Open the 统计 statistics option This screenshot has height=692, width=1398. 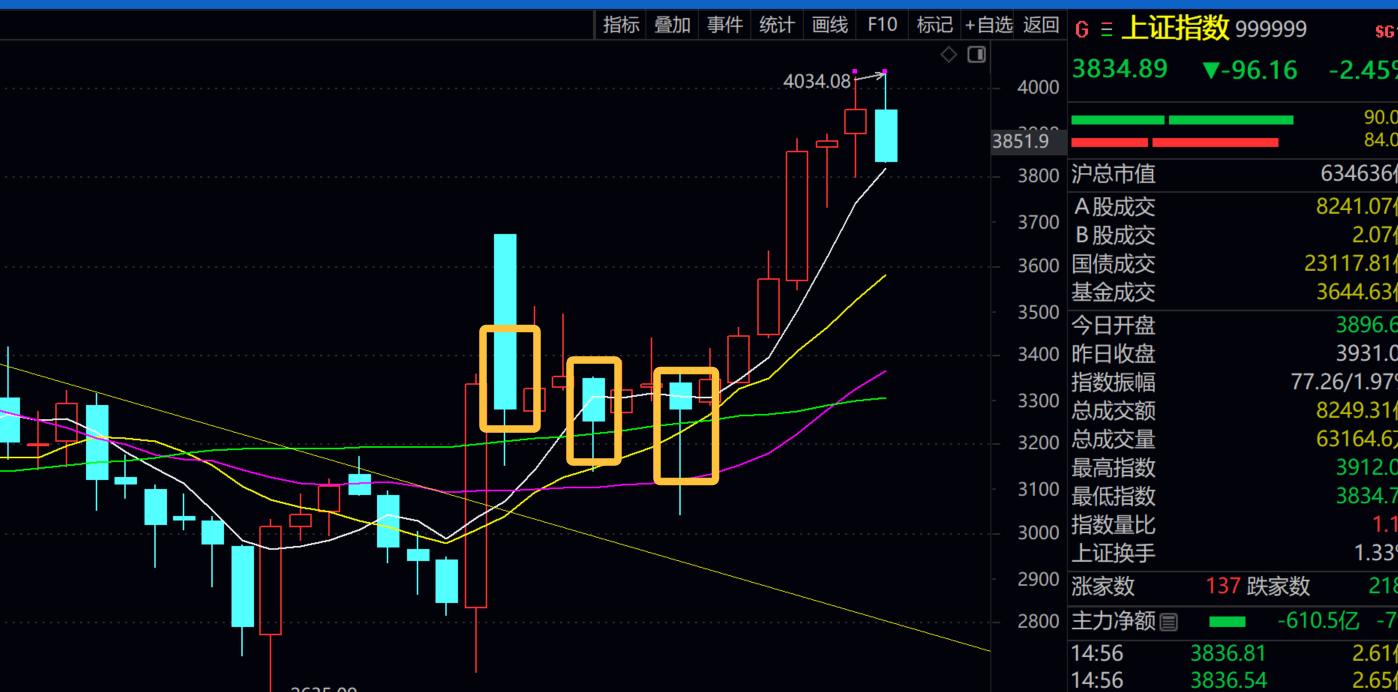point(777,25)
